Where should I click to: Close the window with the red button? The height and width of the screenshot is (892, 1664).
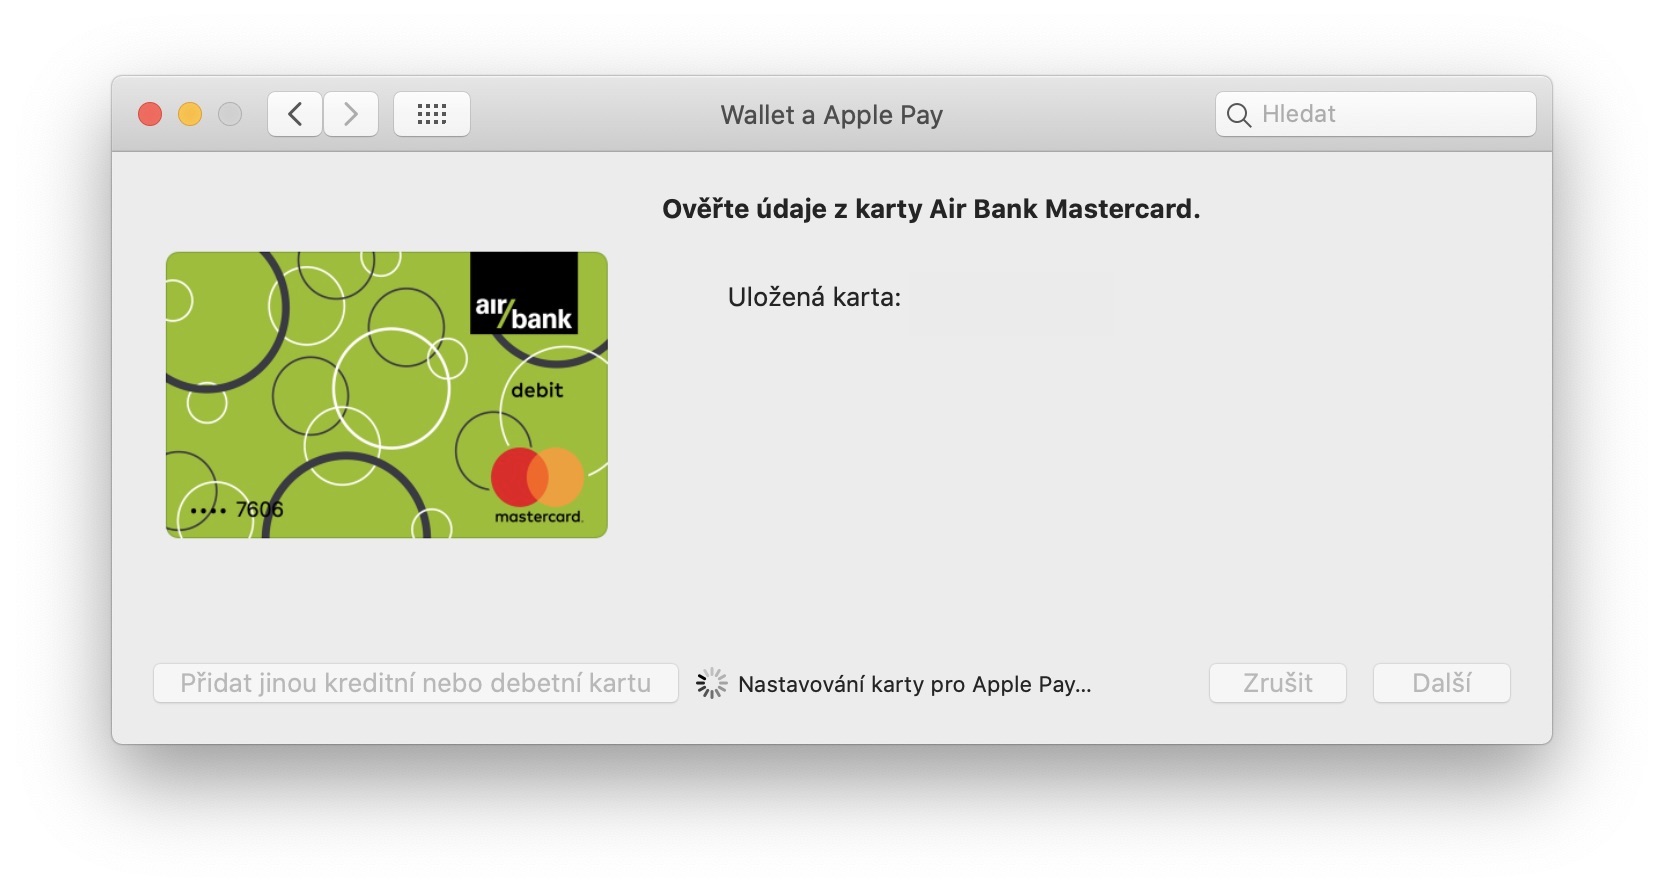[x=150, y=114]
